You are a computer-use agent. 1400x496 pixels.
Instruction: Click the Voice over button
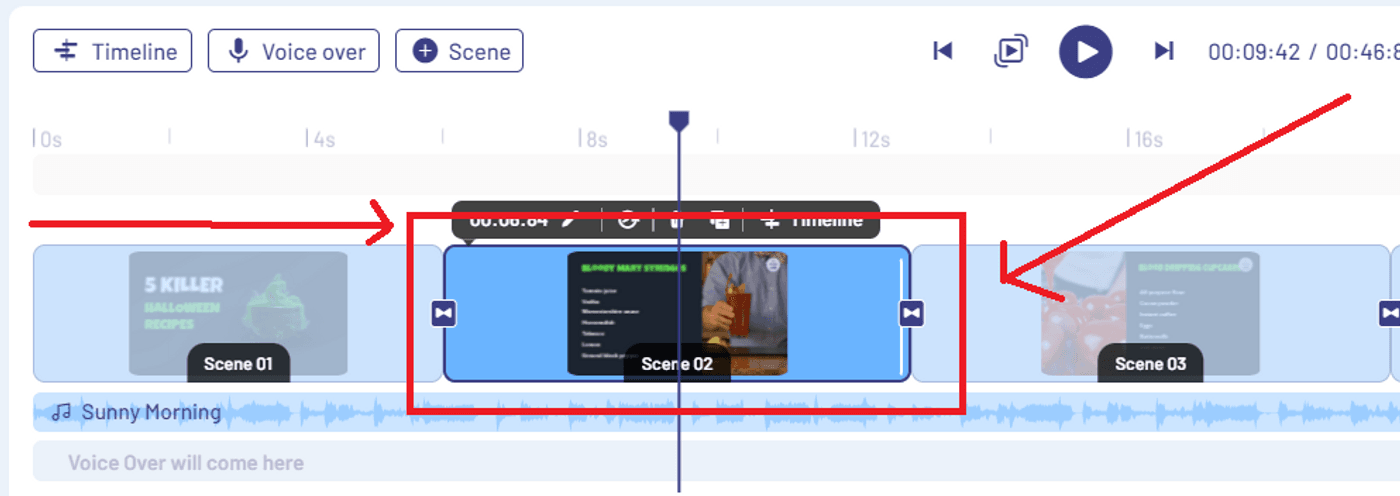[x=293, y=51]
